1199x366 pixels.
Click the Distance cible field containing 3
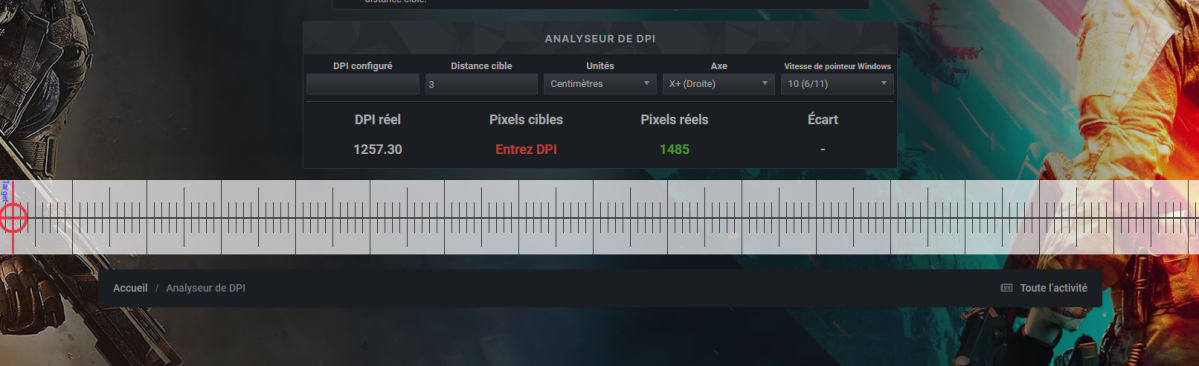click(x=482, y=84)
